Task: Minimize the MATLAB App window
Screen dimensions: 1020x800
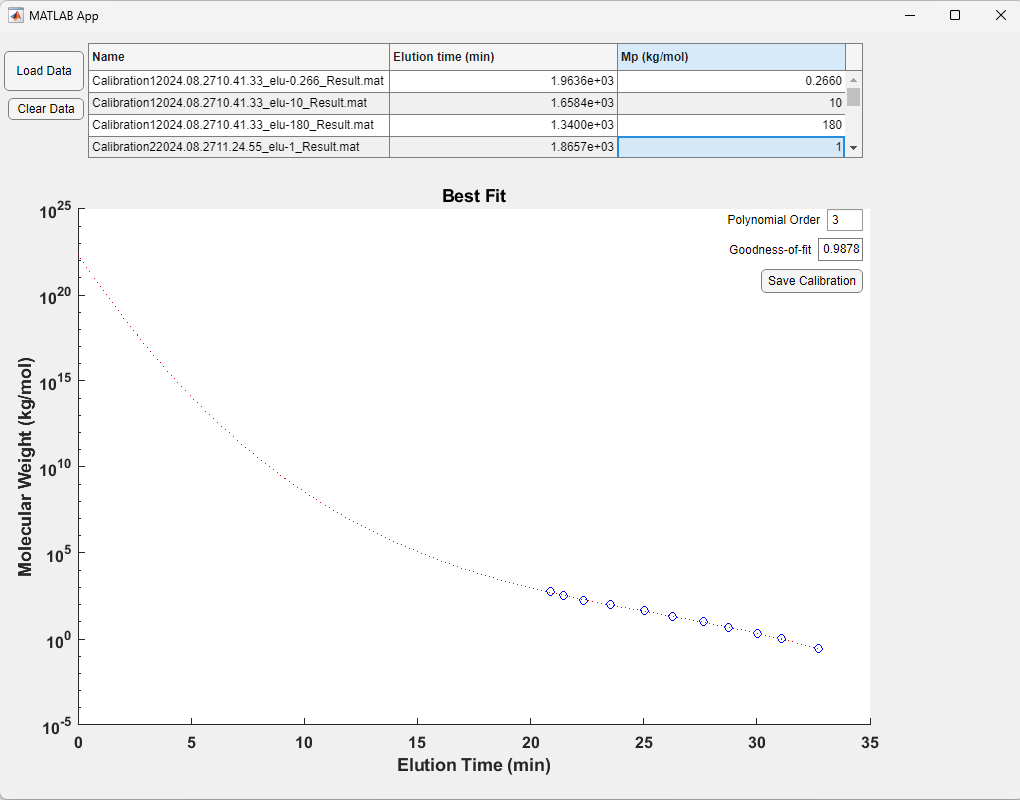Action: 910,15
